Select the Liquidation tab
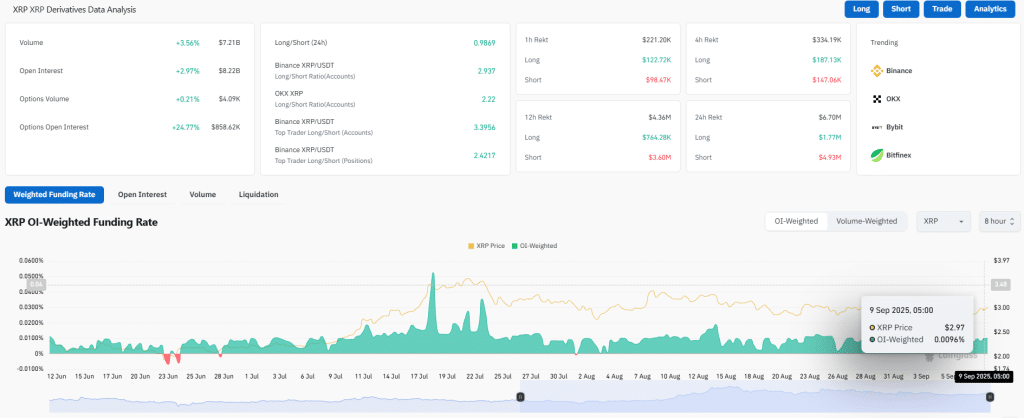Screen dimensions: 1024x418 click(x=256, y=194)
